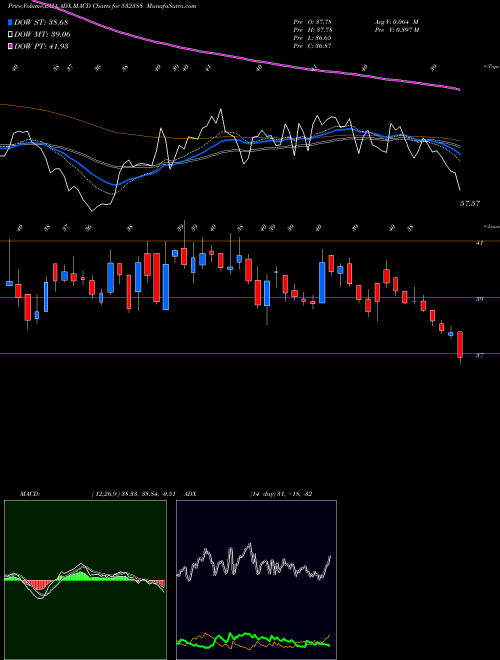500x660 pixels.
Task: Open the dark blue ADX chart
Action: tap(256, 580)
